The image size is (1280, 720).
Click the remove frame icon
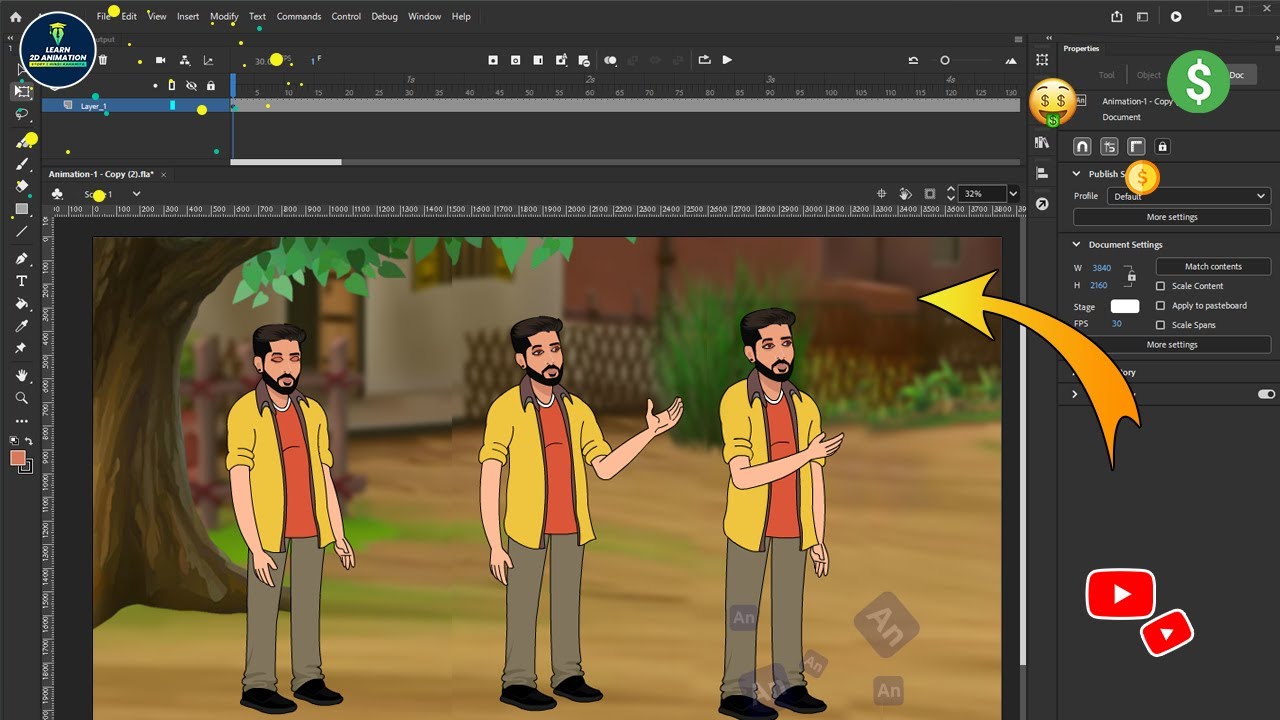coord(584,60)
